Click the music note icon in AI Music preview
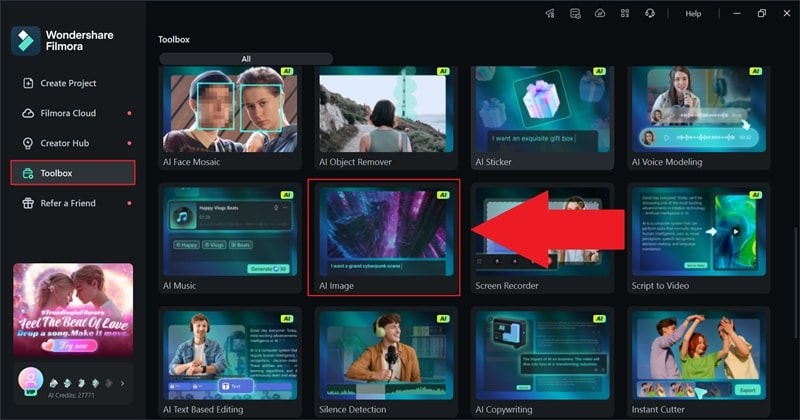The image size is (800, 420). [182, 216]
